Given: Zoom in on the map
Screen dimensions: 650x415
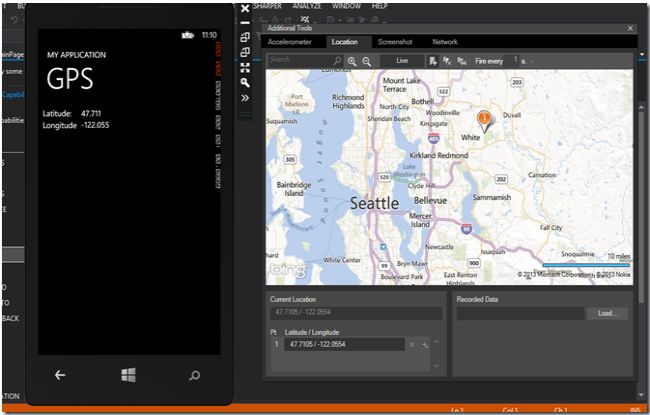Looking at the screenshot, I should (352, 61).
